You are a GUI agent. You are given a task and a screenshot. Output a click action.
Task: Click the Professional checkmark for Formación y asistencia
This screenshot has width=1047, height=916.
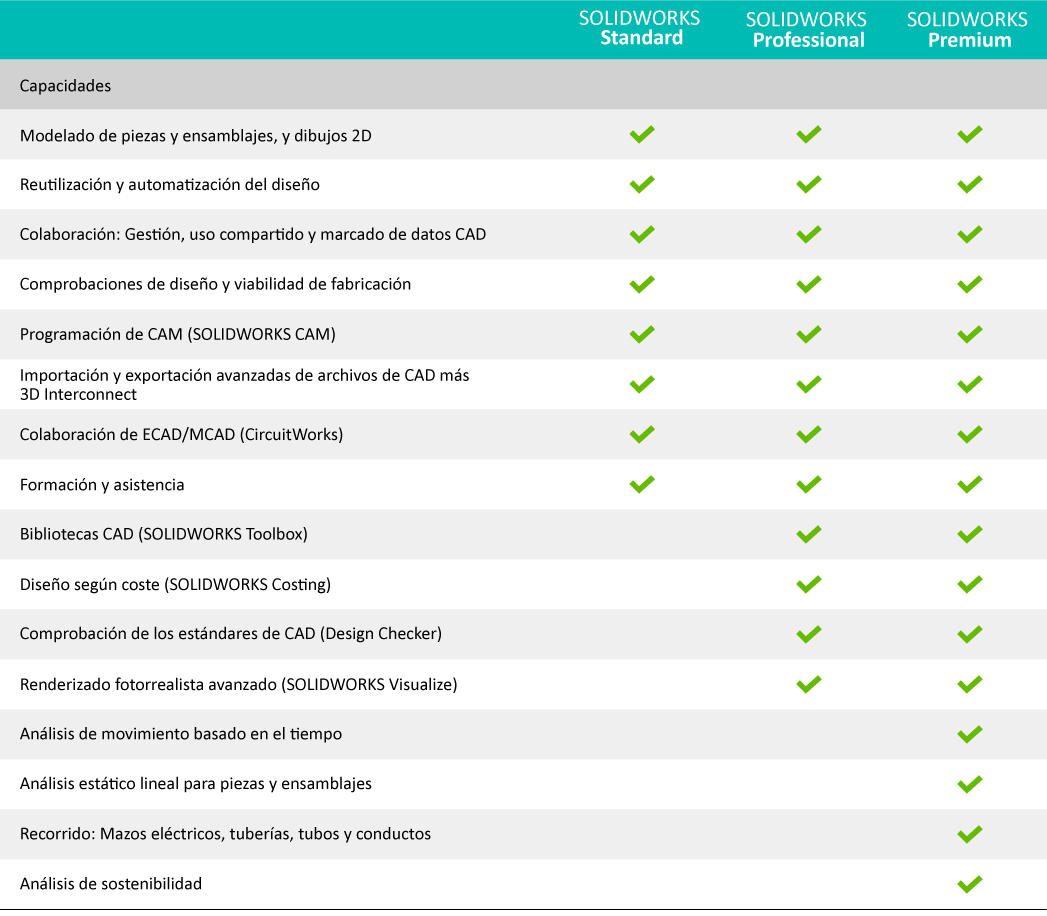[809, 484]
